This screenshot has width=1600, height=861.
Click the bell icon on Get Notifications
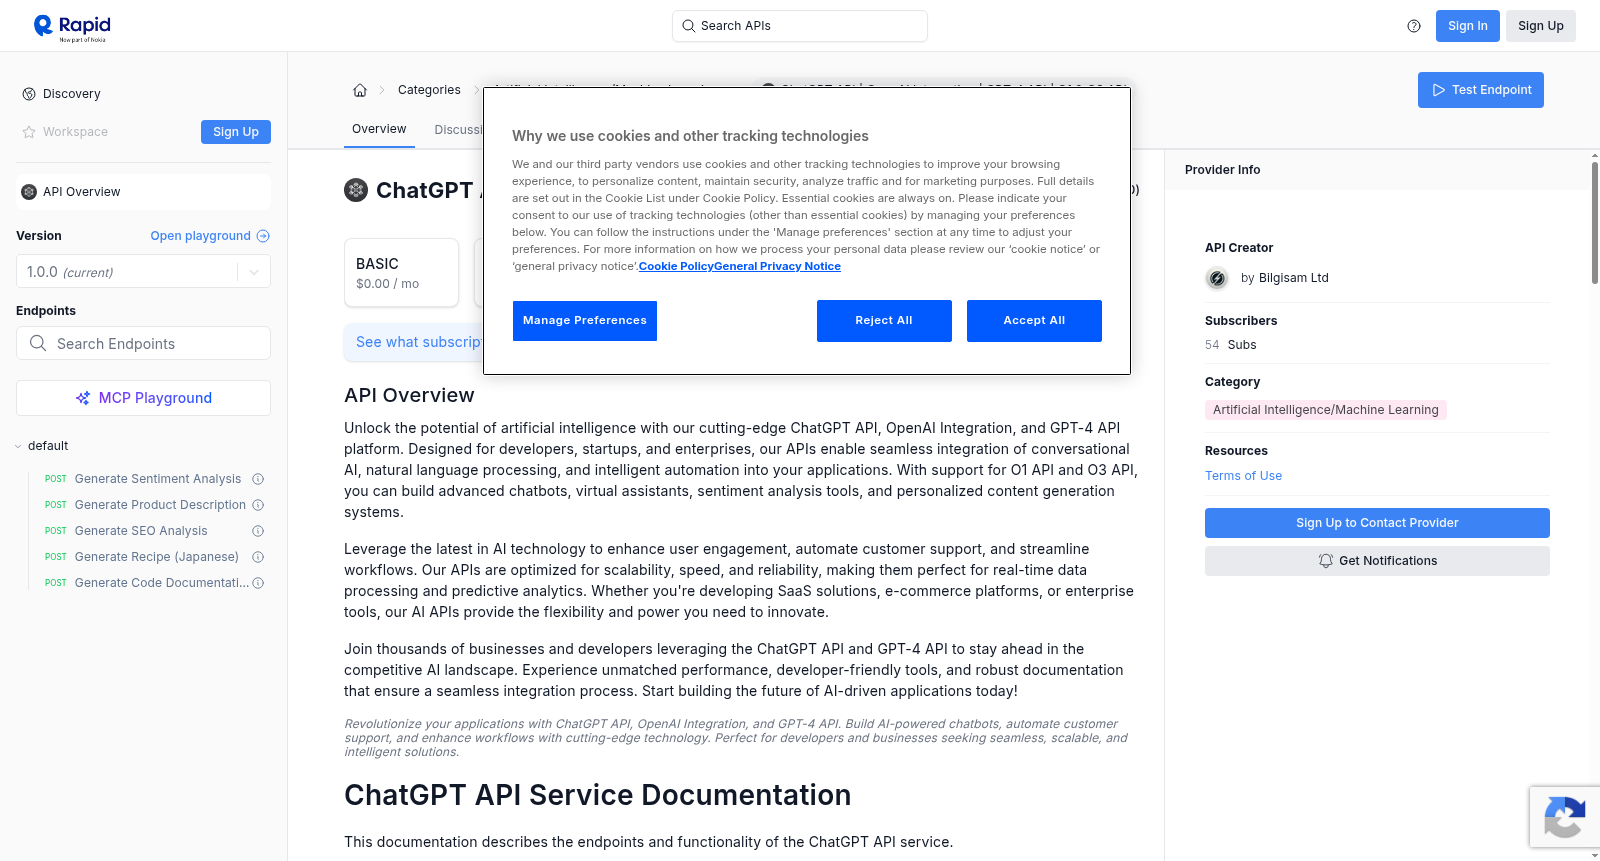pos(1326,561)
